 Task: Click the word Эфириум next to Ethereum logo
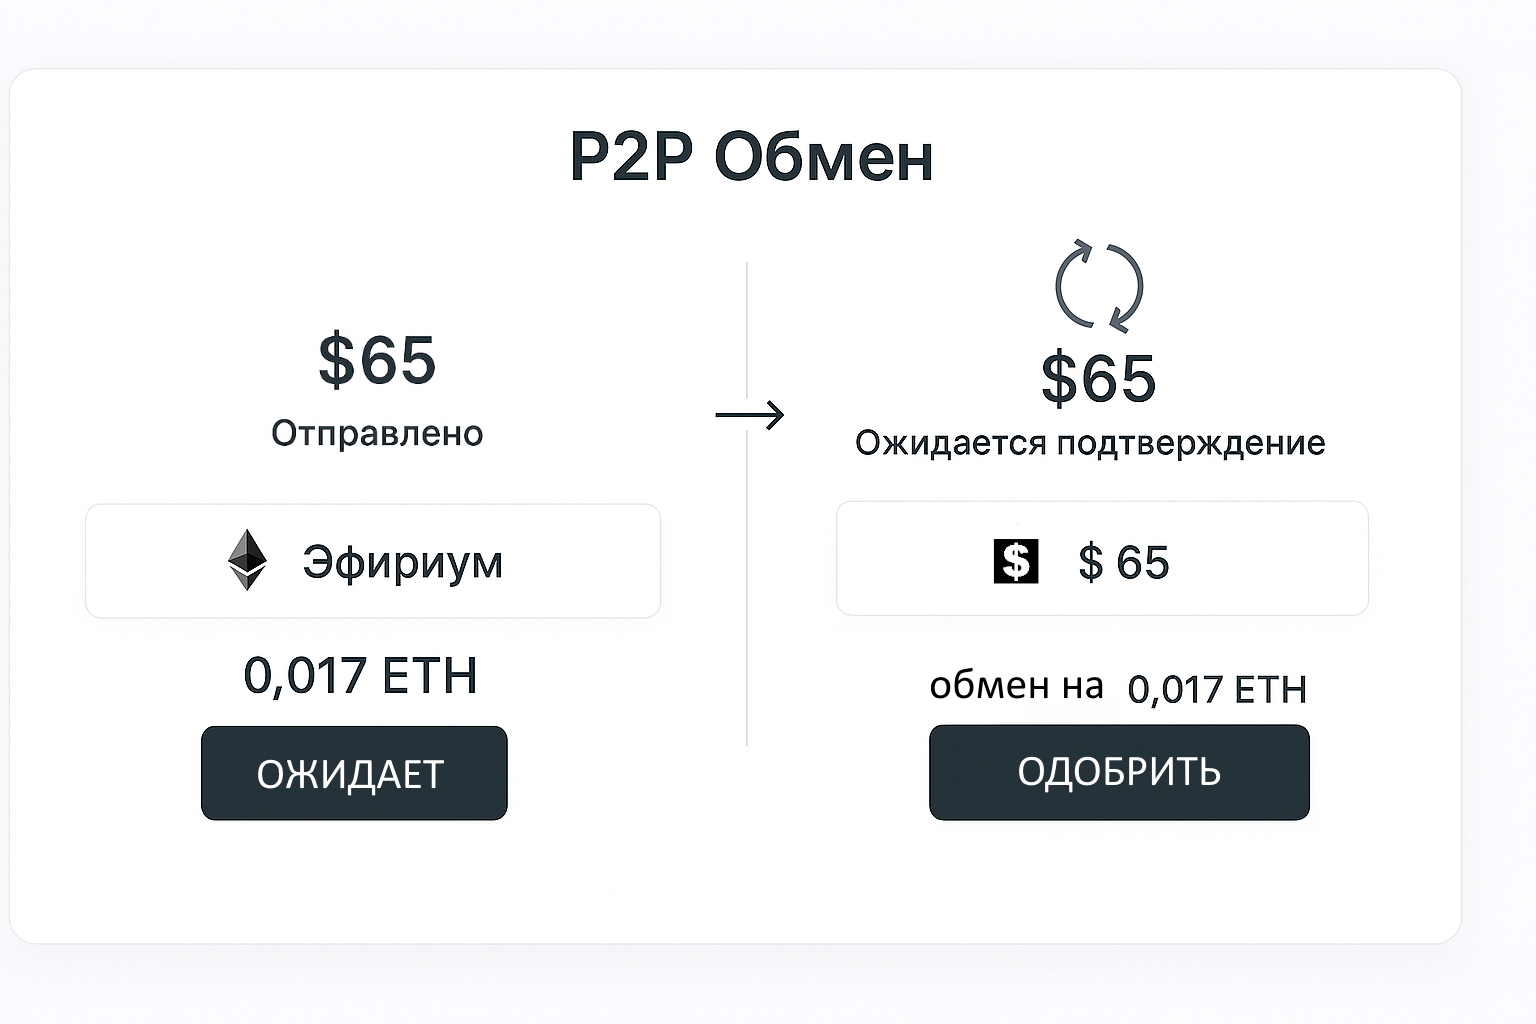[x=402, y=562]
